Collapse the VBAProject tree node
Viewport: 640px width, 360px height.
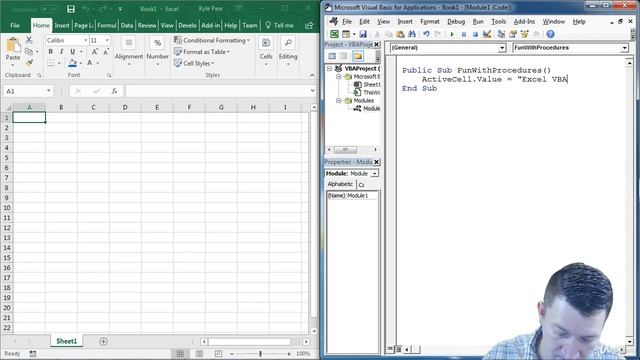pos(329,69)
